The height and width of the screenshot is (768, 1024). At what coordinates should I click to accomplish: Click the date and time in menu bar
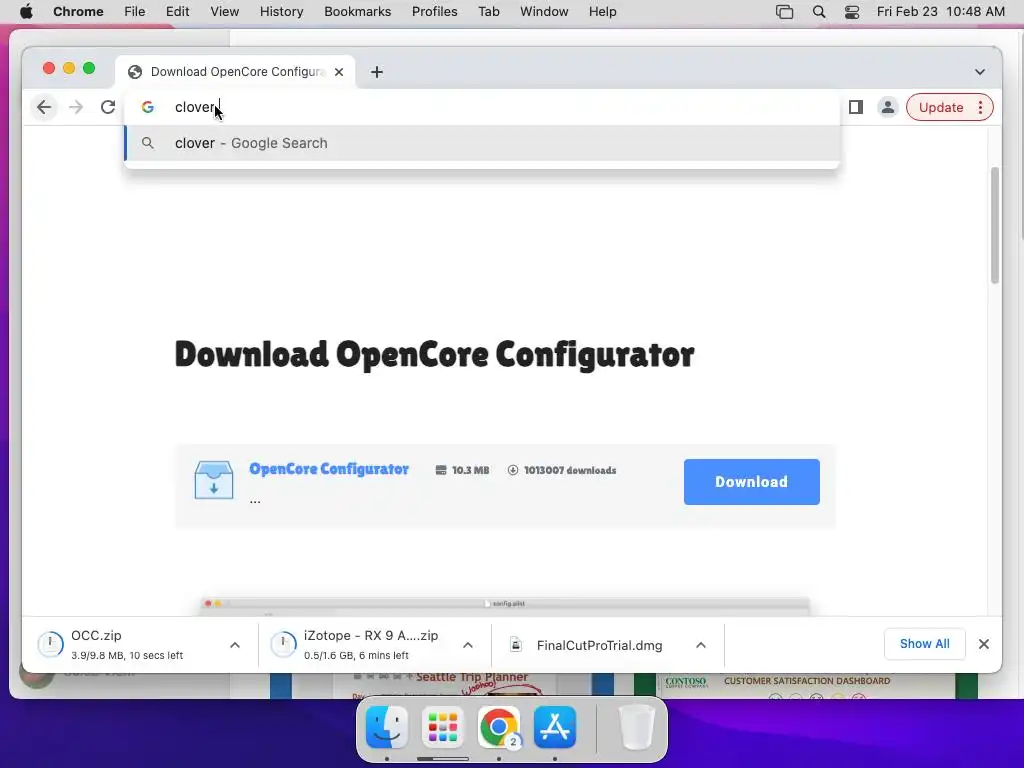tap(940, 12)
